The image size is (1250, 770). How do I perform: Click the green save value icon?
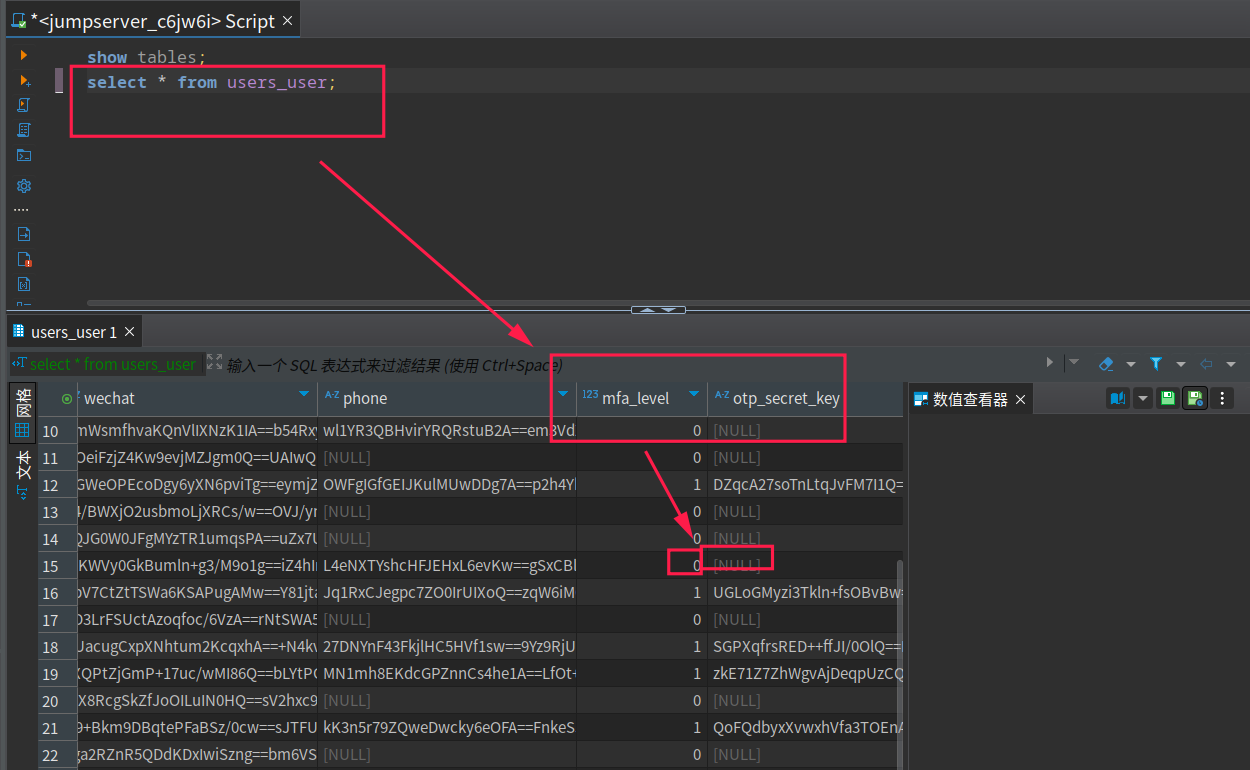click(x=1167, y=398)
